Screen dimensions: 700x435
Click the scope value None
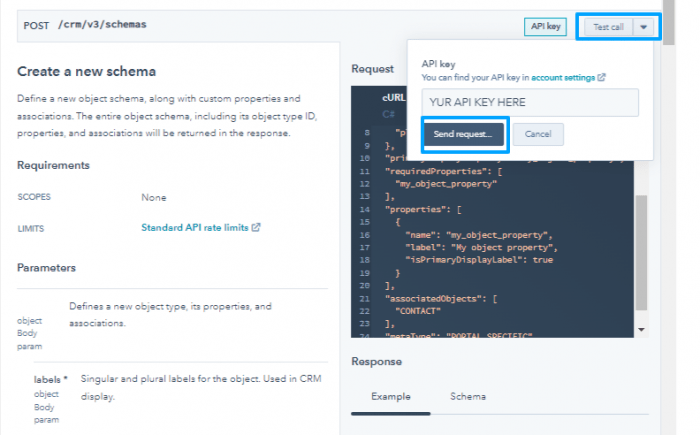(154, 197)
